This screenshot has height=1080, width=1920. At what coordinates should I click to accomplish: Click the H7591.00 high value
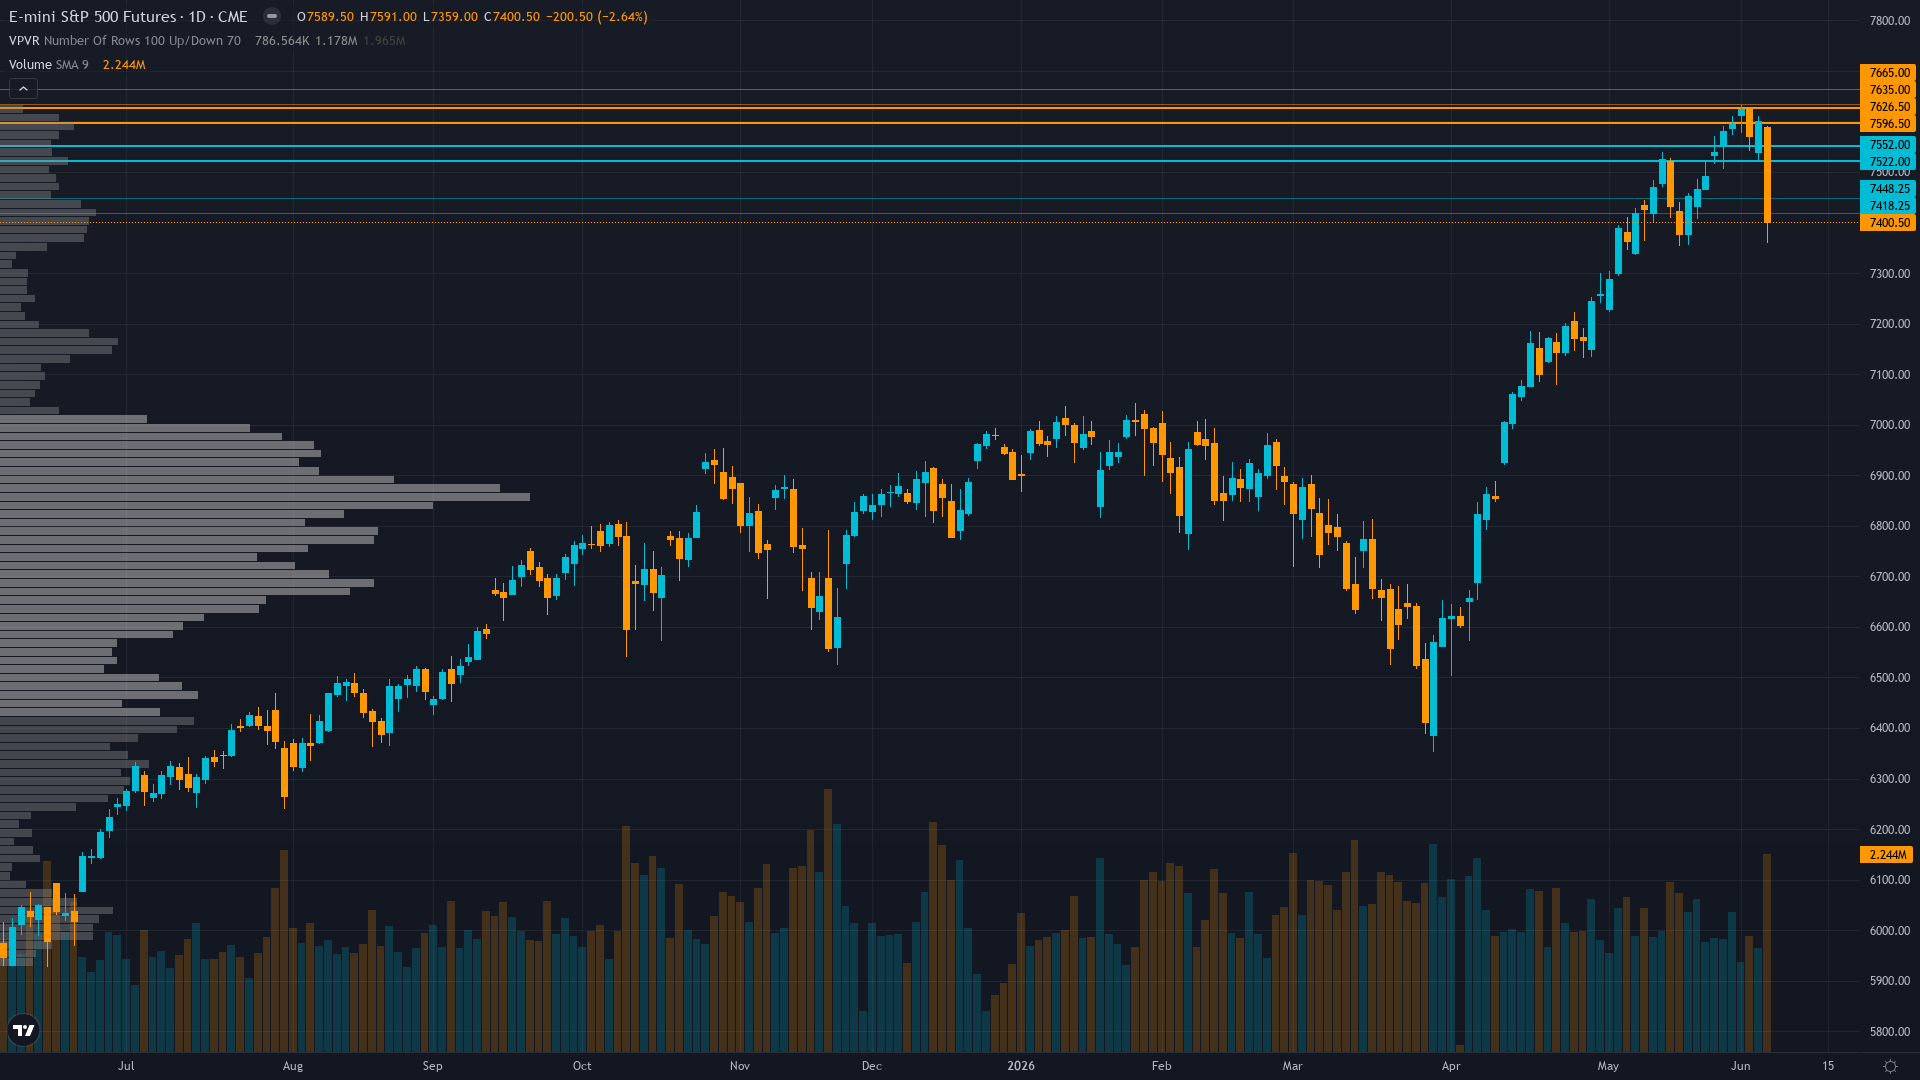pyautogui.click(x=388, y=17)
